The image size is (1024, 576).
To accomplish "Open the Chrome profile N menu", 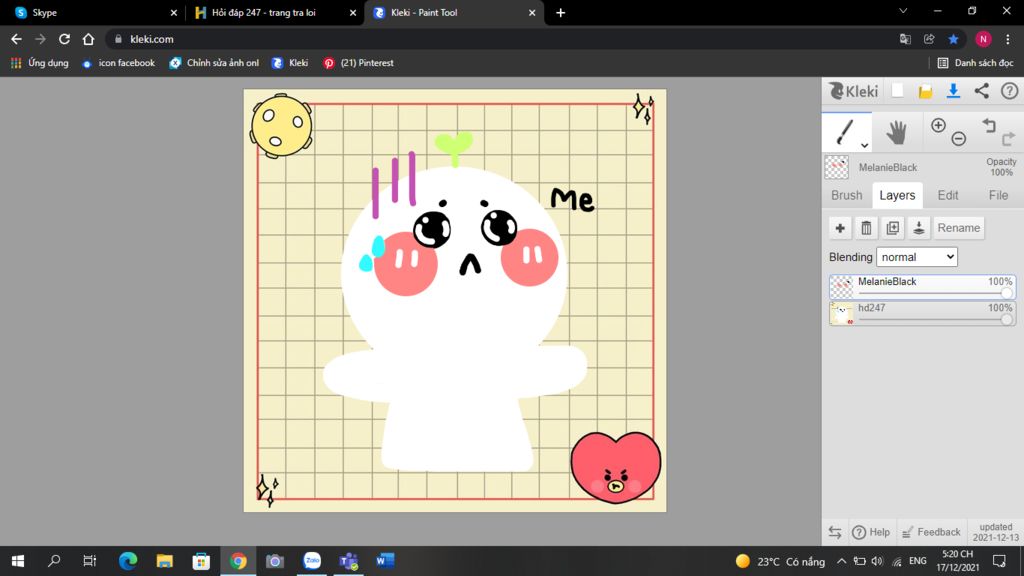I will (984, 39).
